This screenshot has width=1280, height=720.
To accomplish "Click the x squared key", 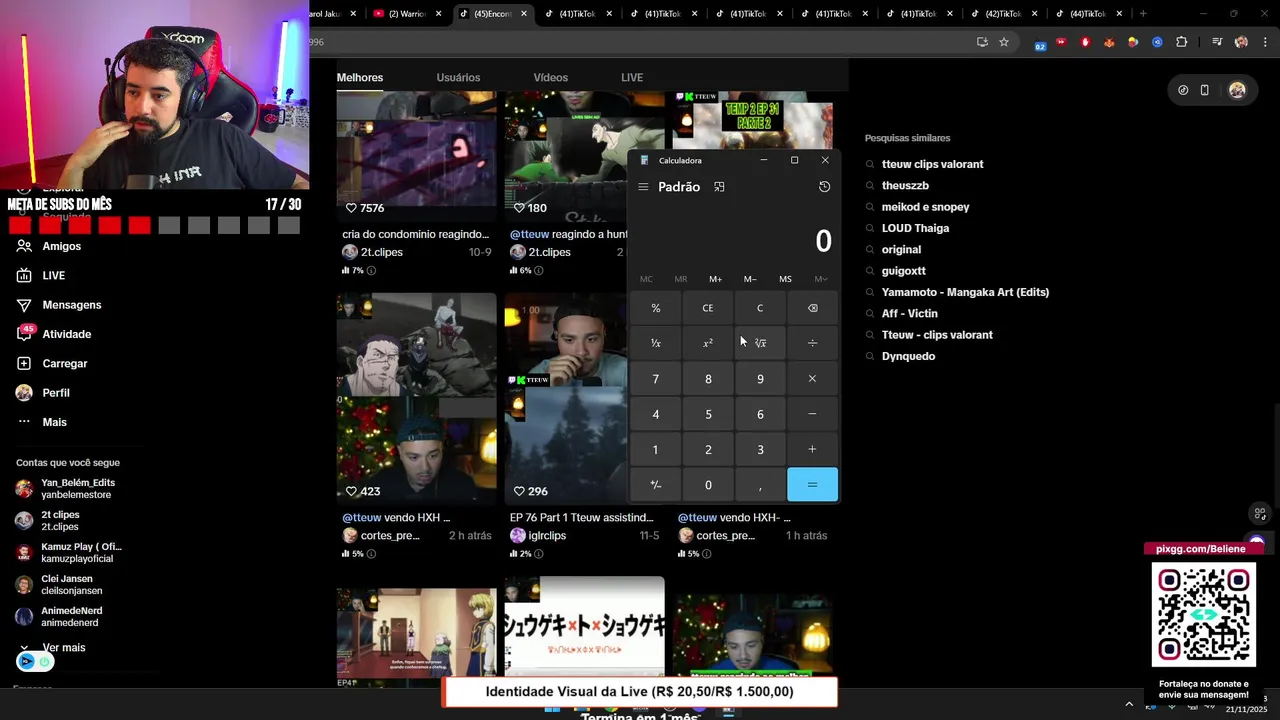I will click(x=708, y=343).
